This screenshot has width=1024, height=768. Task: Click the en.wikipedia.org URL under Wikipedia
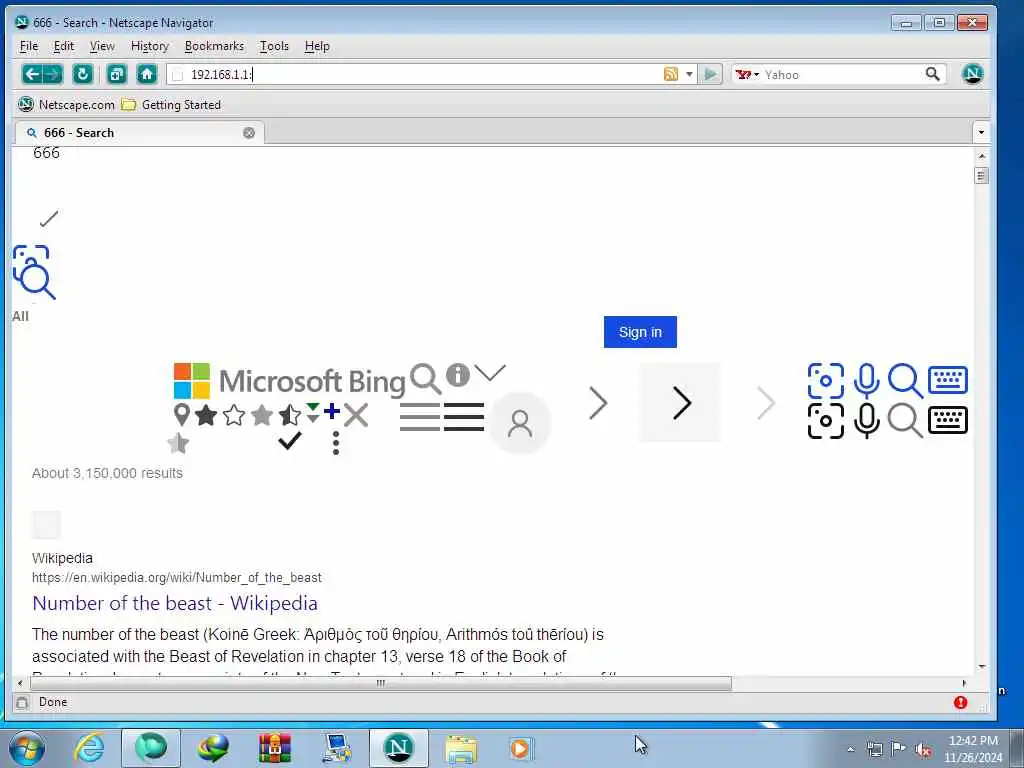(176, 577)
